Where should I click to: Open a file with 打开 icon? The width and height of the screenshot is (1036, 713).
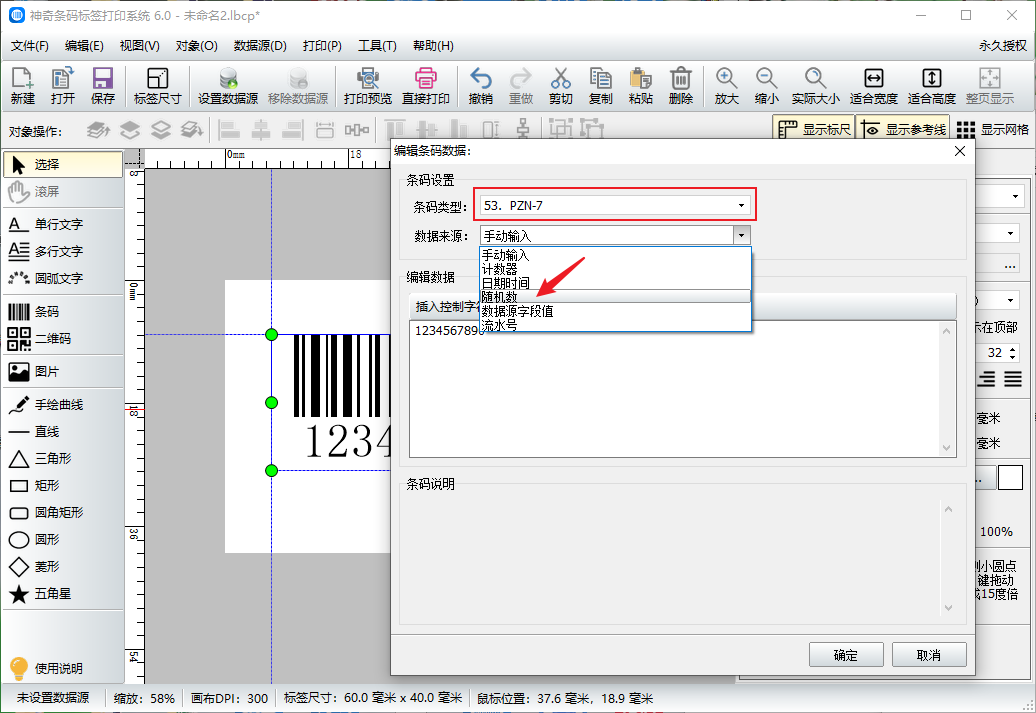point(63,86)
